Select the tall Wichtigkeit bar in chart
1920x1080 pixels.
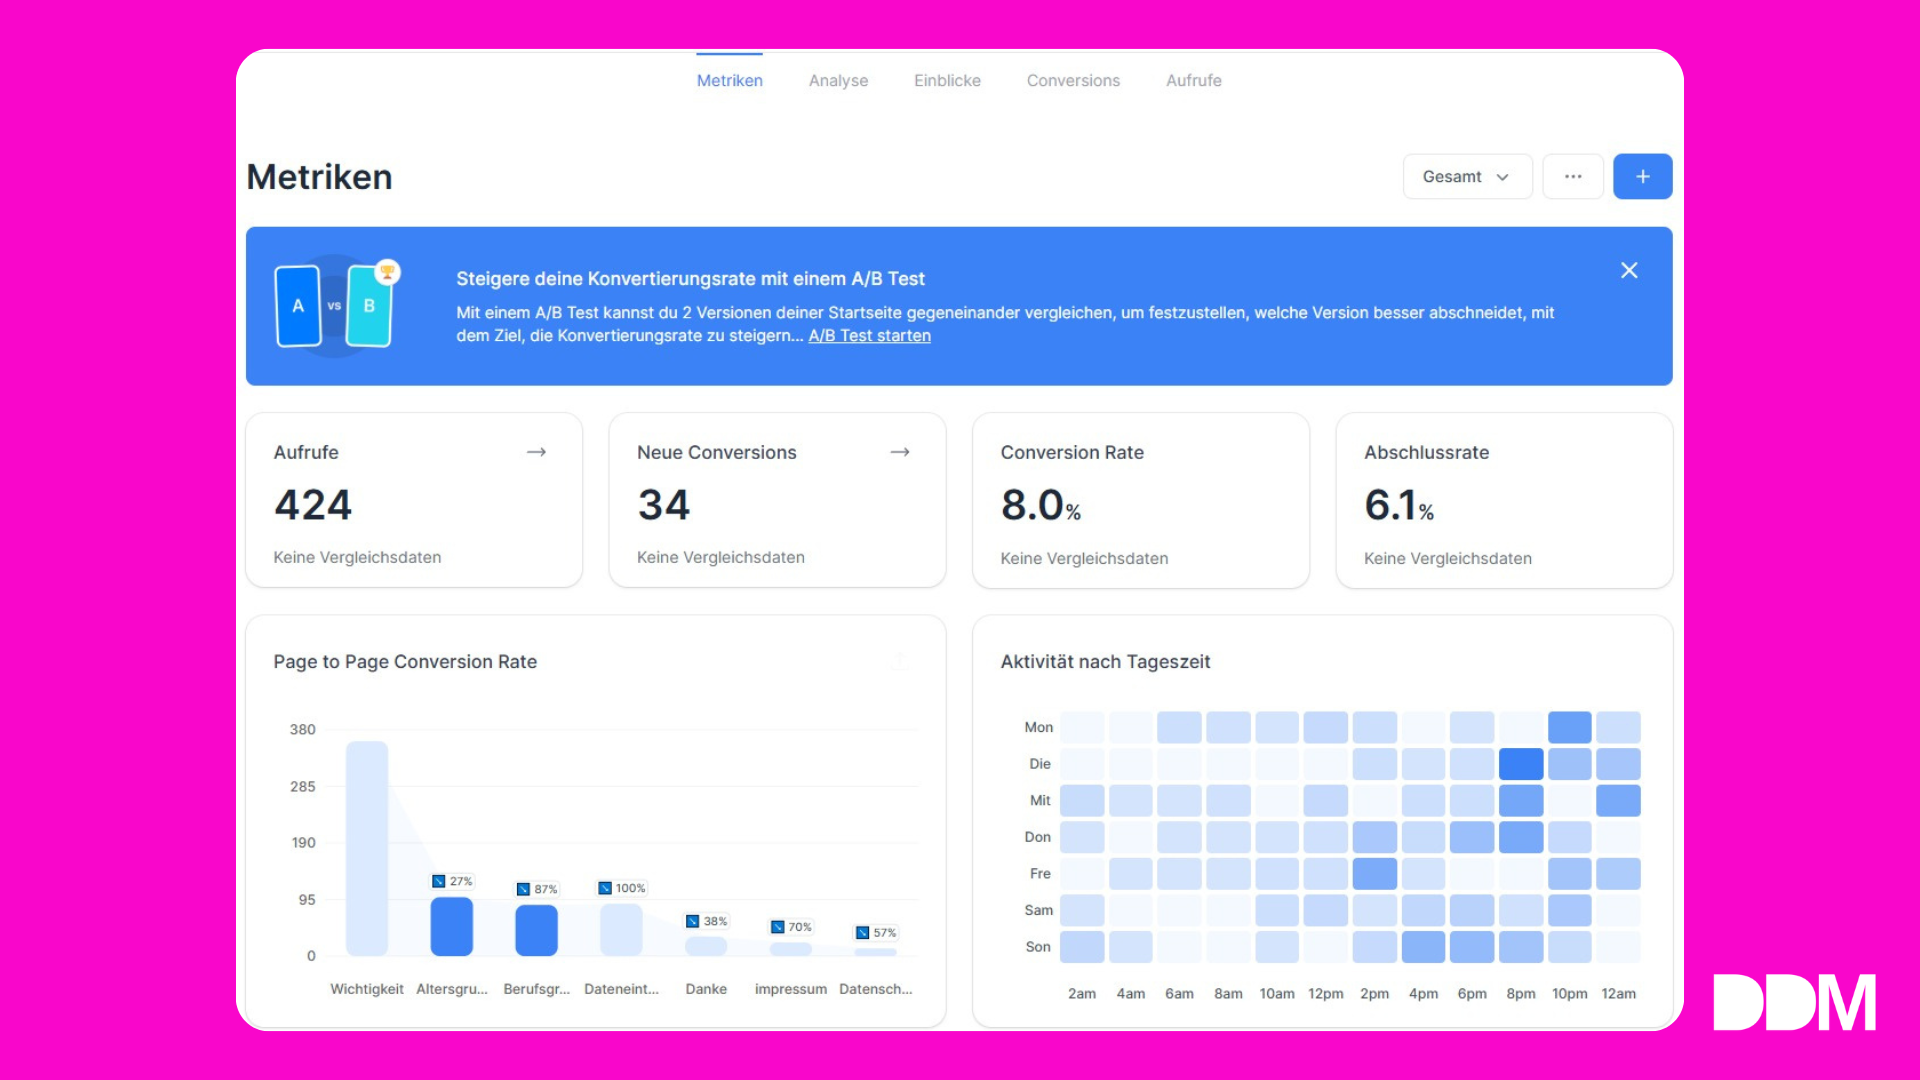pos(367,848)
